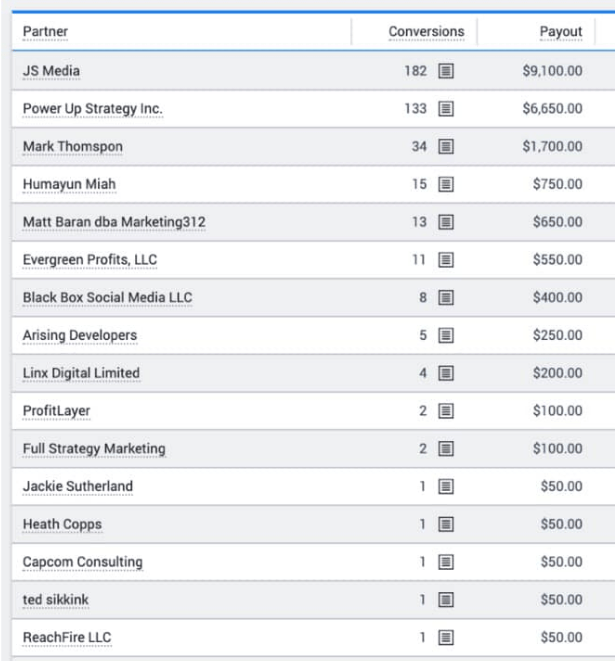Open the details icon for ReachFire LLC

click(x=446, y=637)
